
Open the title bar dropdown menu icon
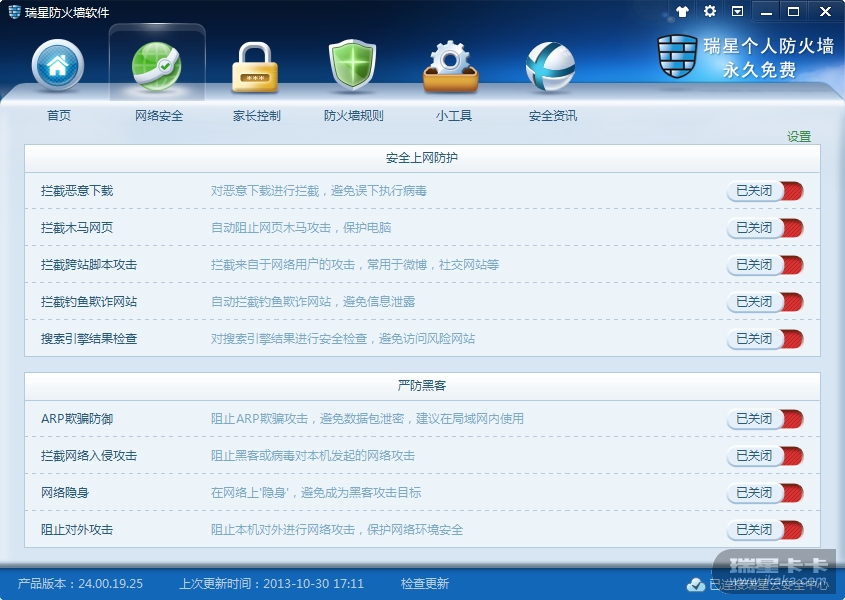coord(737,11)
